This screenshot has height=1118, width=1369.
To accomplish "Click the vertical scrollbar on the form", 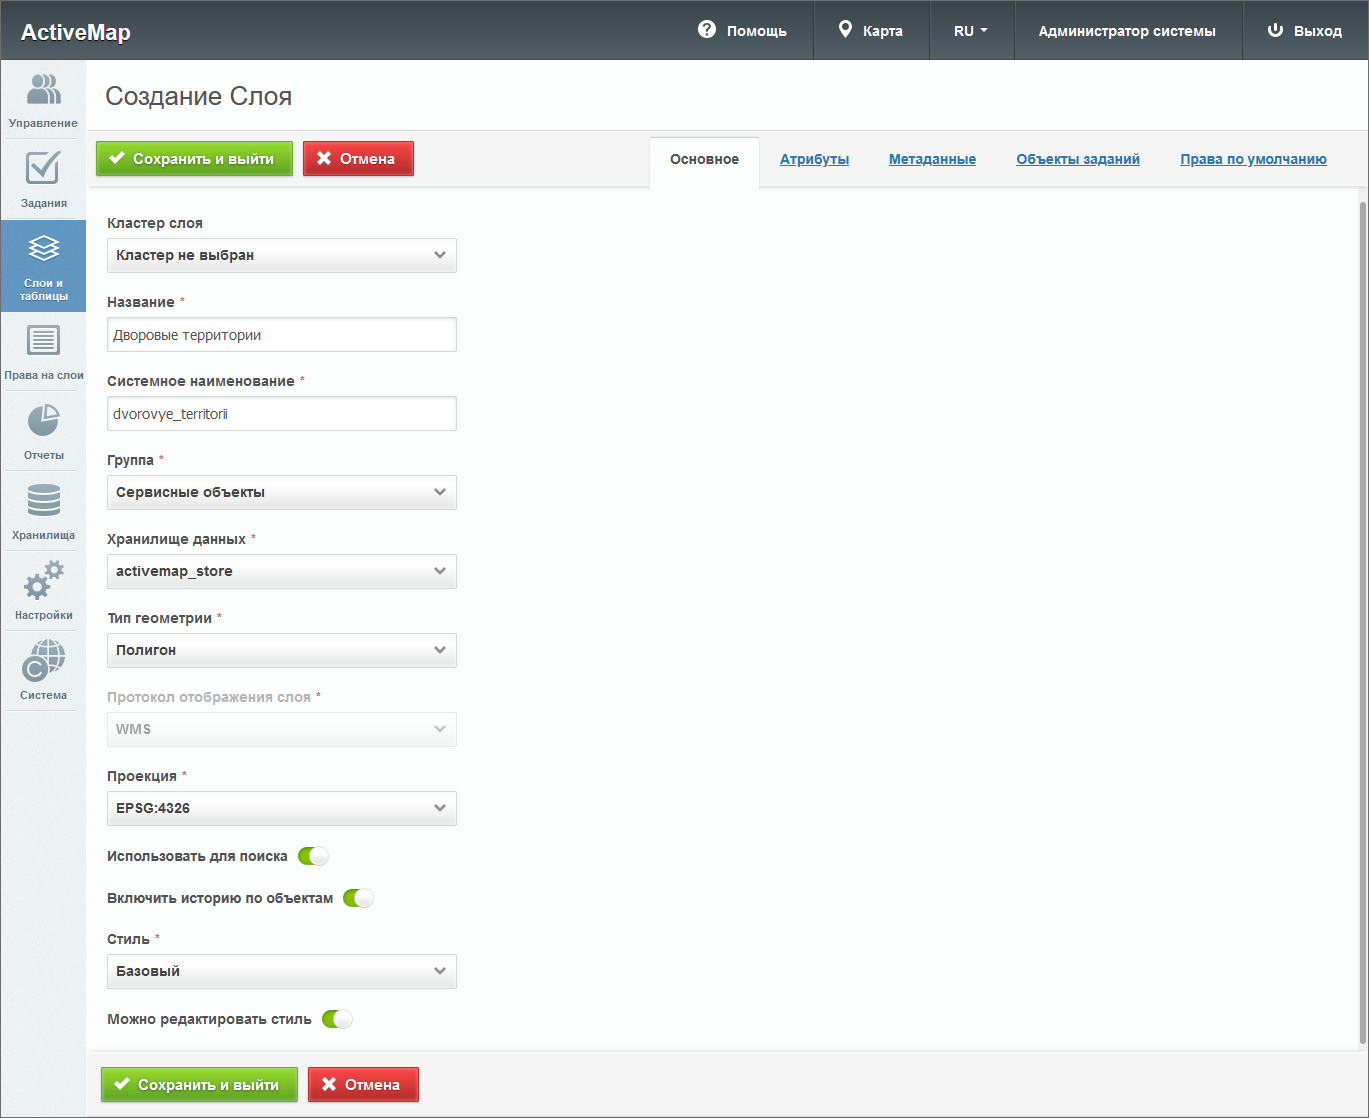I will click(x=1362, y=620).
